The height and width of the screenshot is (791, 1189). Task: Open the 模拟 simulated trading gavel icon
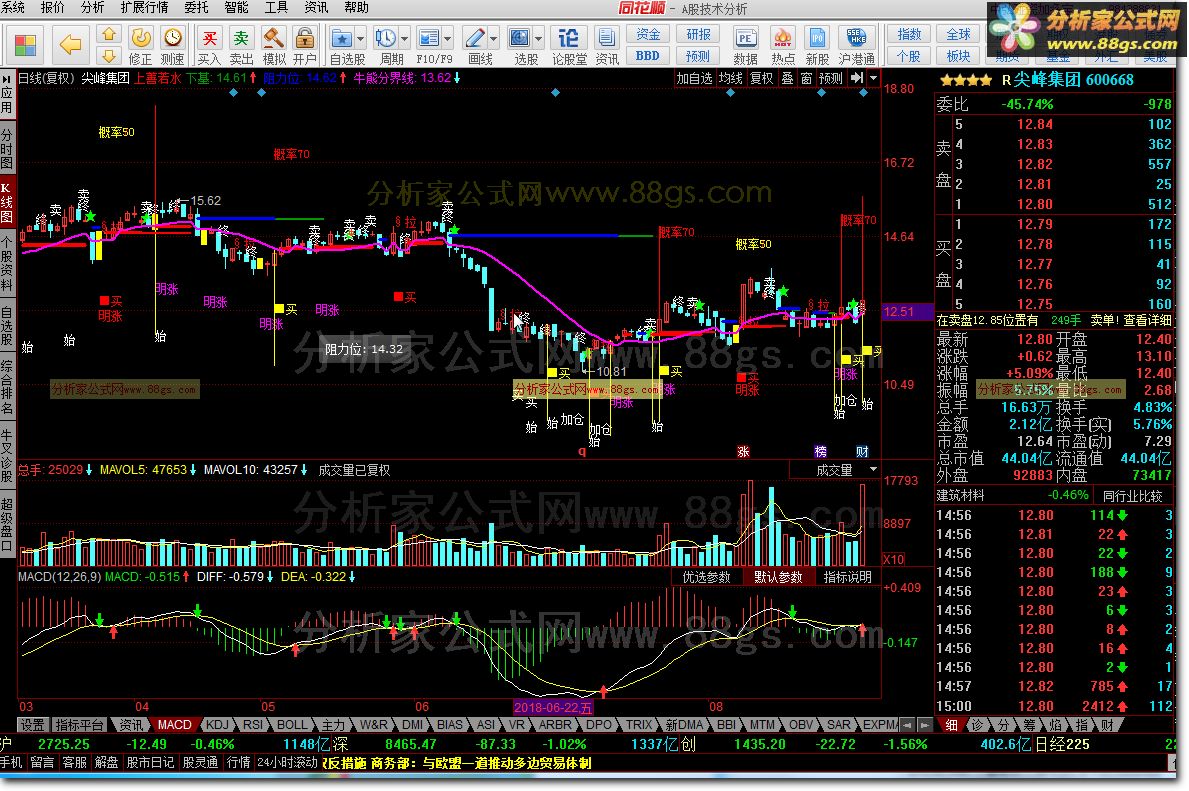tap(273, 46)
